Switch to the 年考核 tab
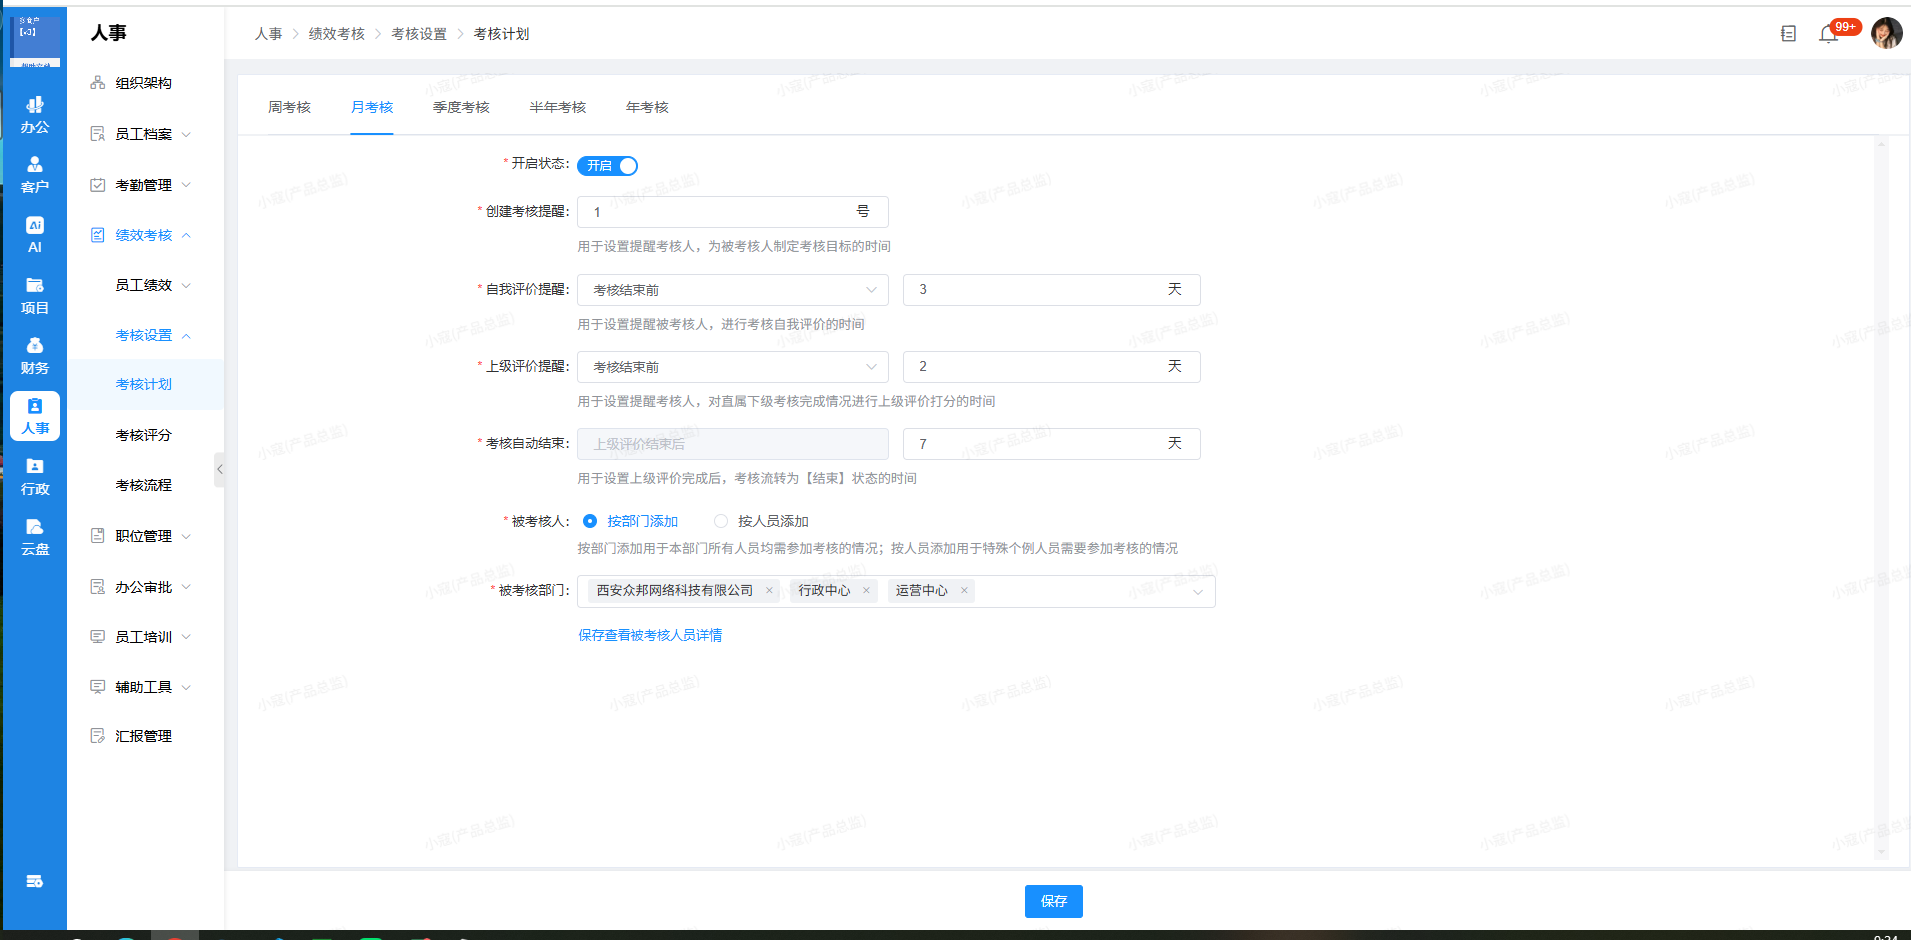 click(x=647, y=107)
